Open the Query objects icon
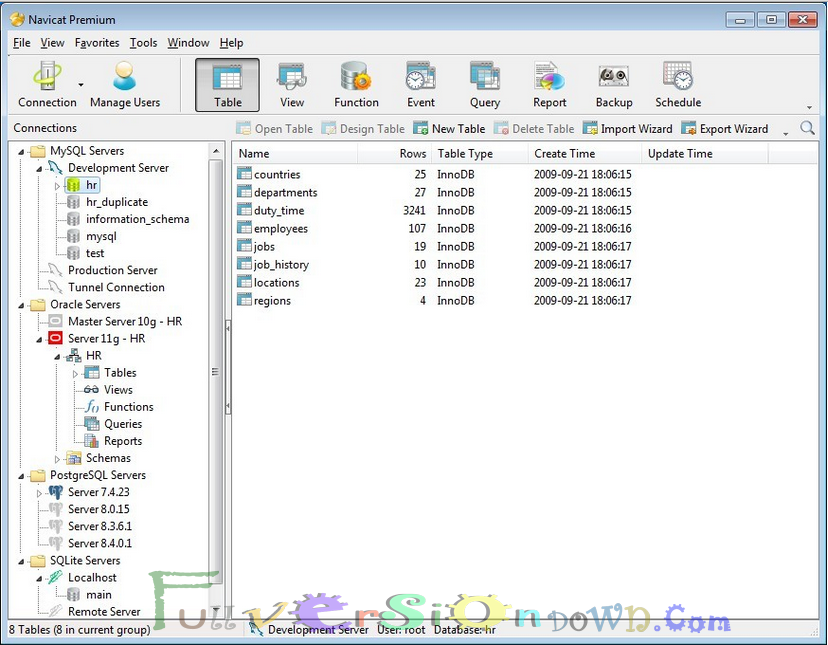The height and width of the screenshot is (645, 828). (485, 85)
